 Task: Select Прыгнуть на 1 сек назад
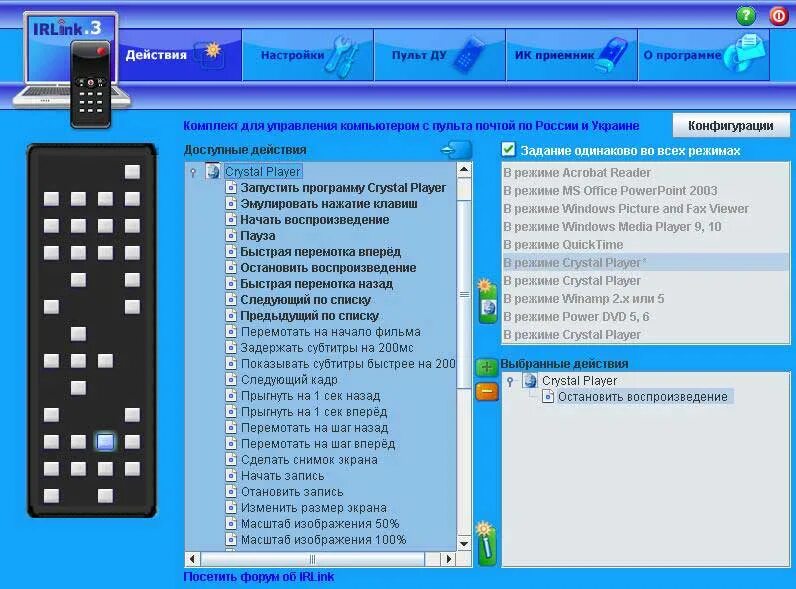click(x=310, y=396)
